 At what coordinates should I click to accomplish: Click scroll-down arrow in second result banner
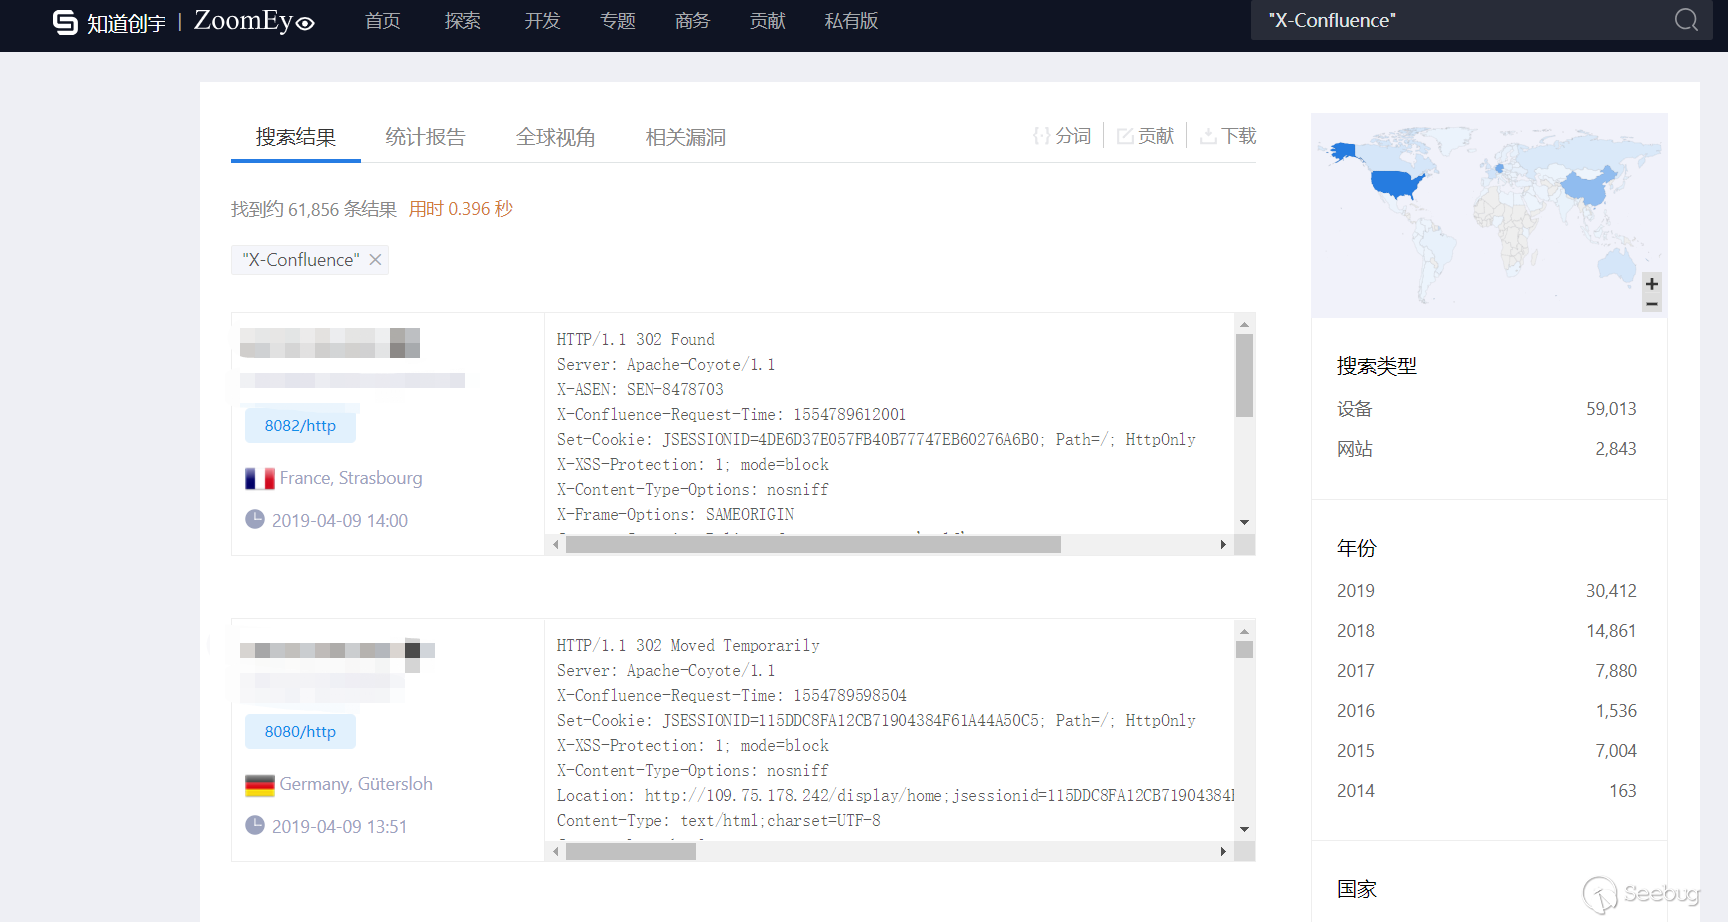click(x=1244, y=828)
